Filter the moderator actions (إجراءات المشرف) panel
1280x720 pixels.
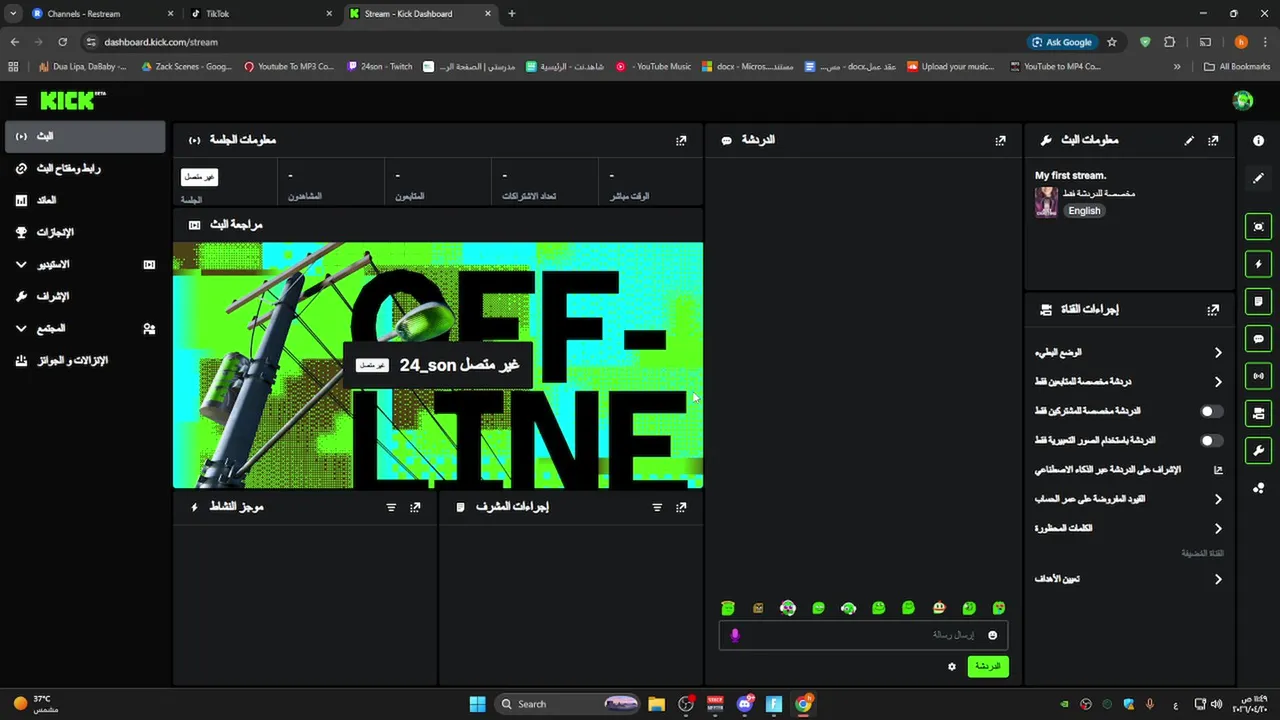click(x=657, y=508)
